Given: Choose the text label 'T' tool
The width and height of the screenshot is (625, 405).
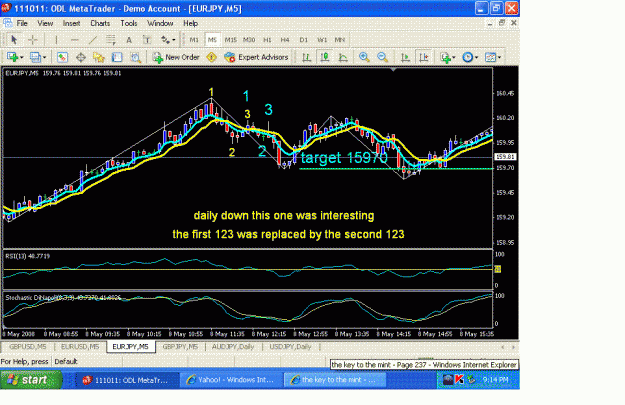Looking at the screenshot, I should 147,39.
